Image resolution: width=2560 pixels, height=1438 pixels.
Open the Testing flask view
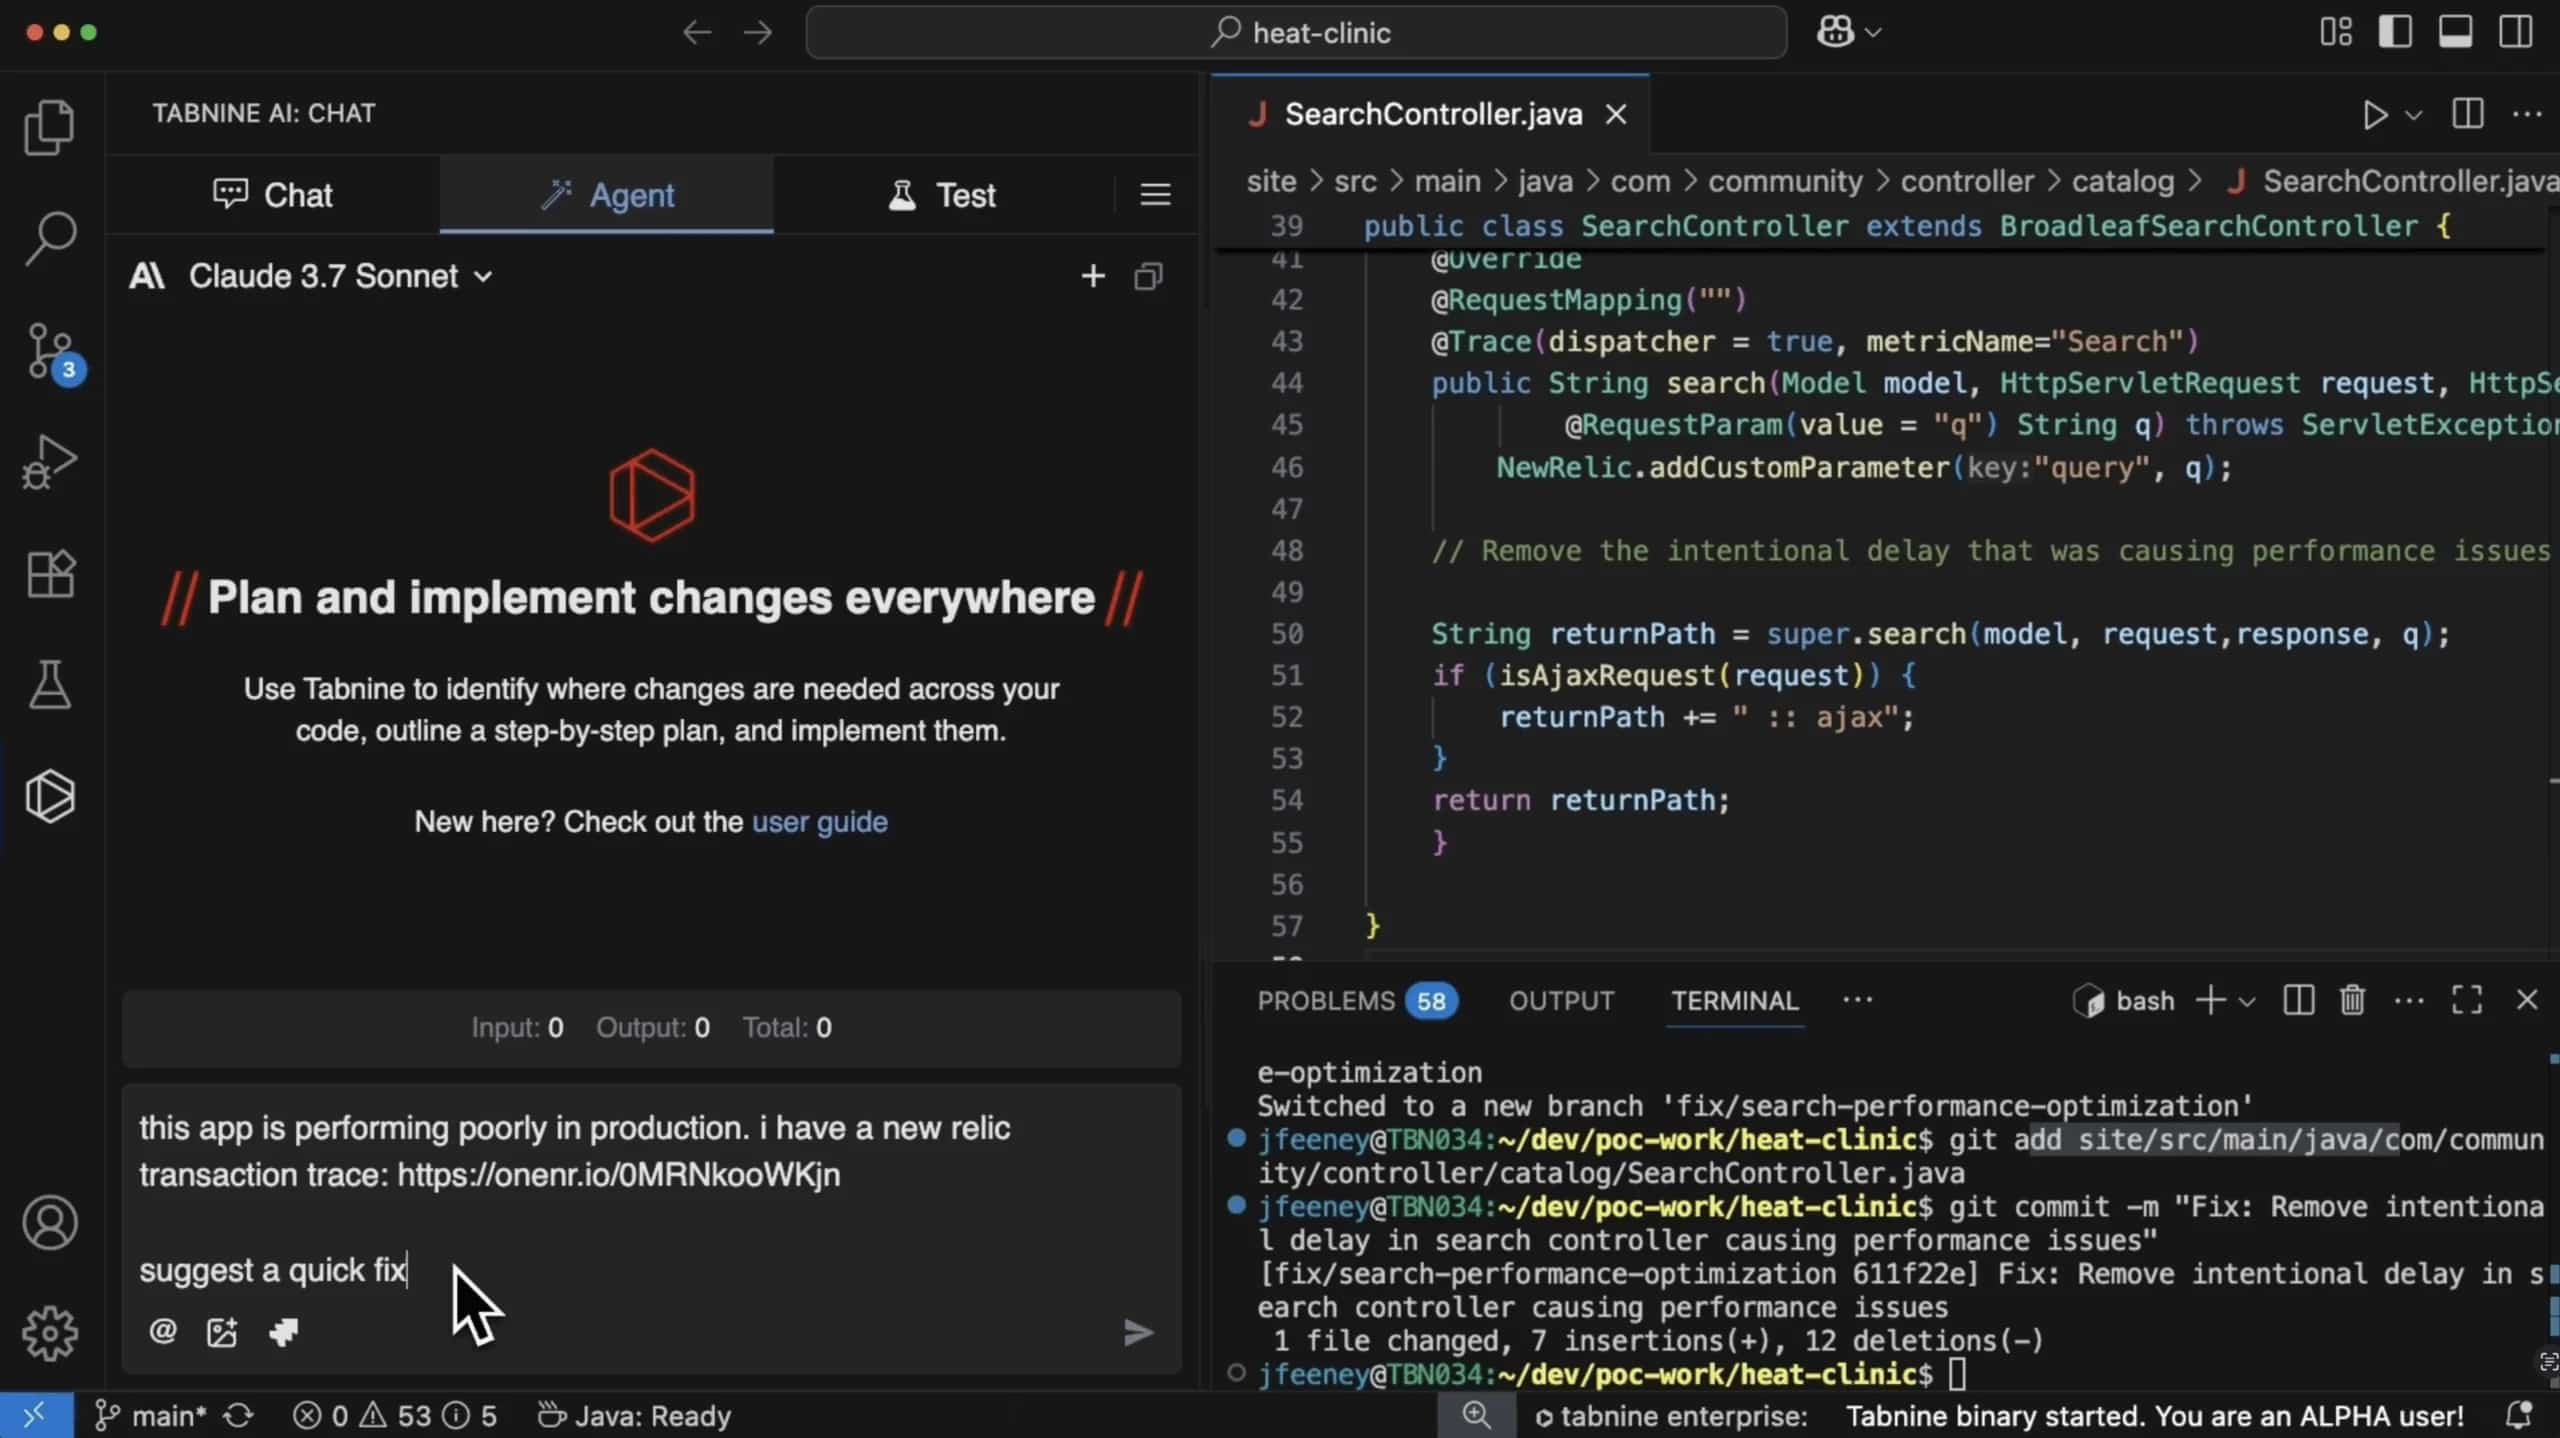point(49,685)
